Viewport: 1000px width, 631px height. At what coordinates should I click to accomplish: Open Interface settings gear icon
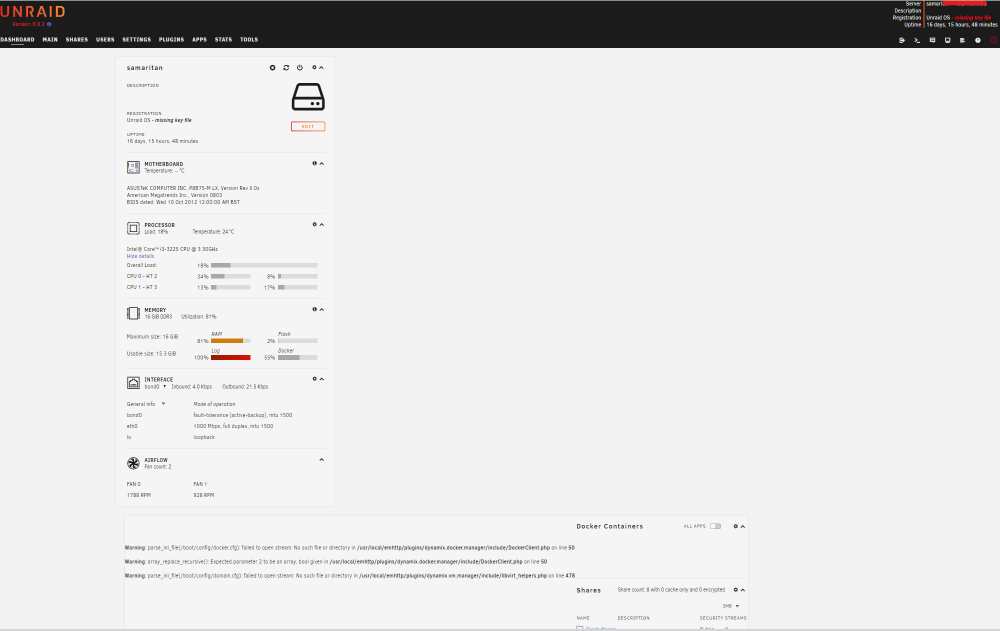pyautogui.click(x=314, y=379)
